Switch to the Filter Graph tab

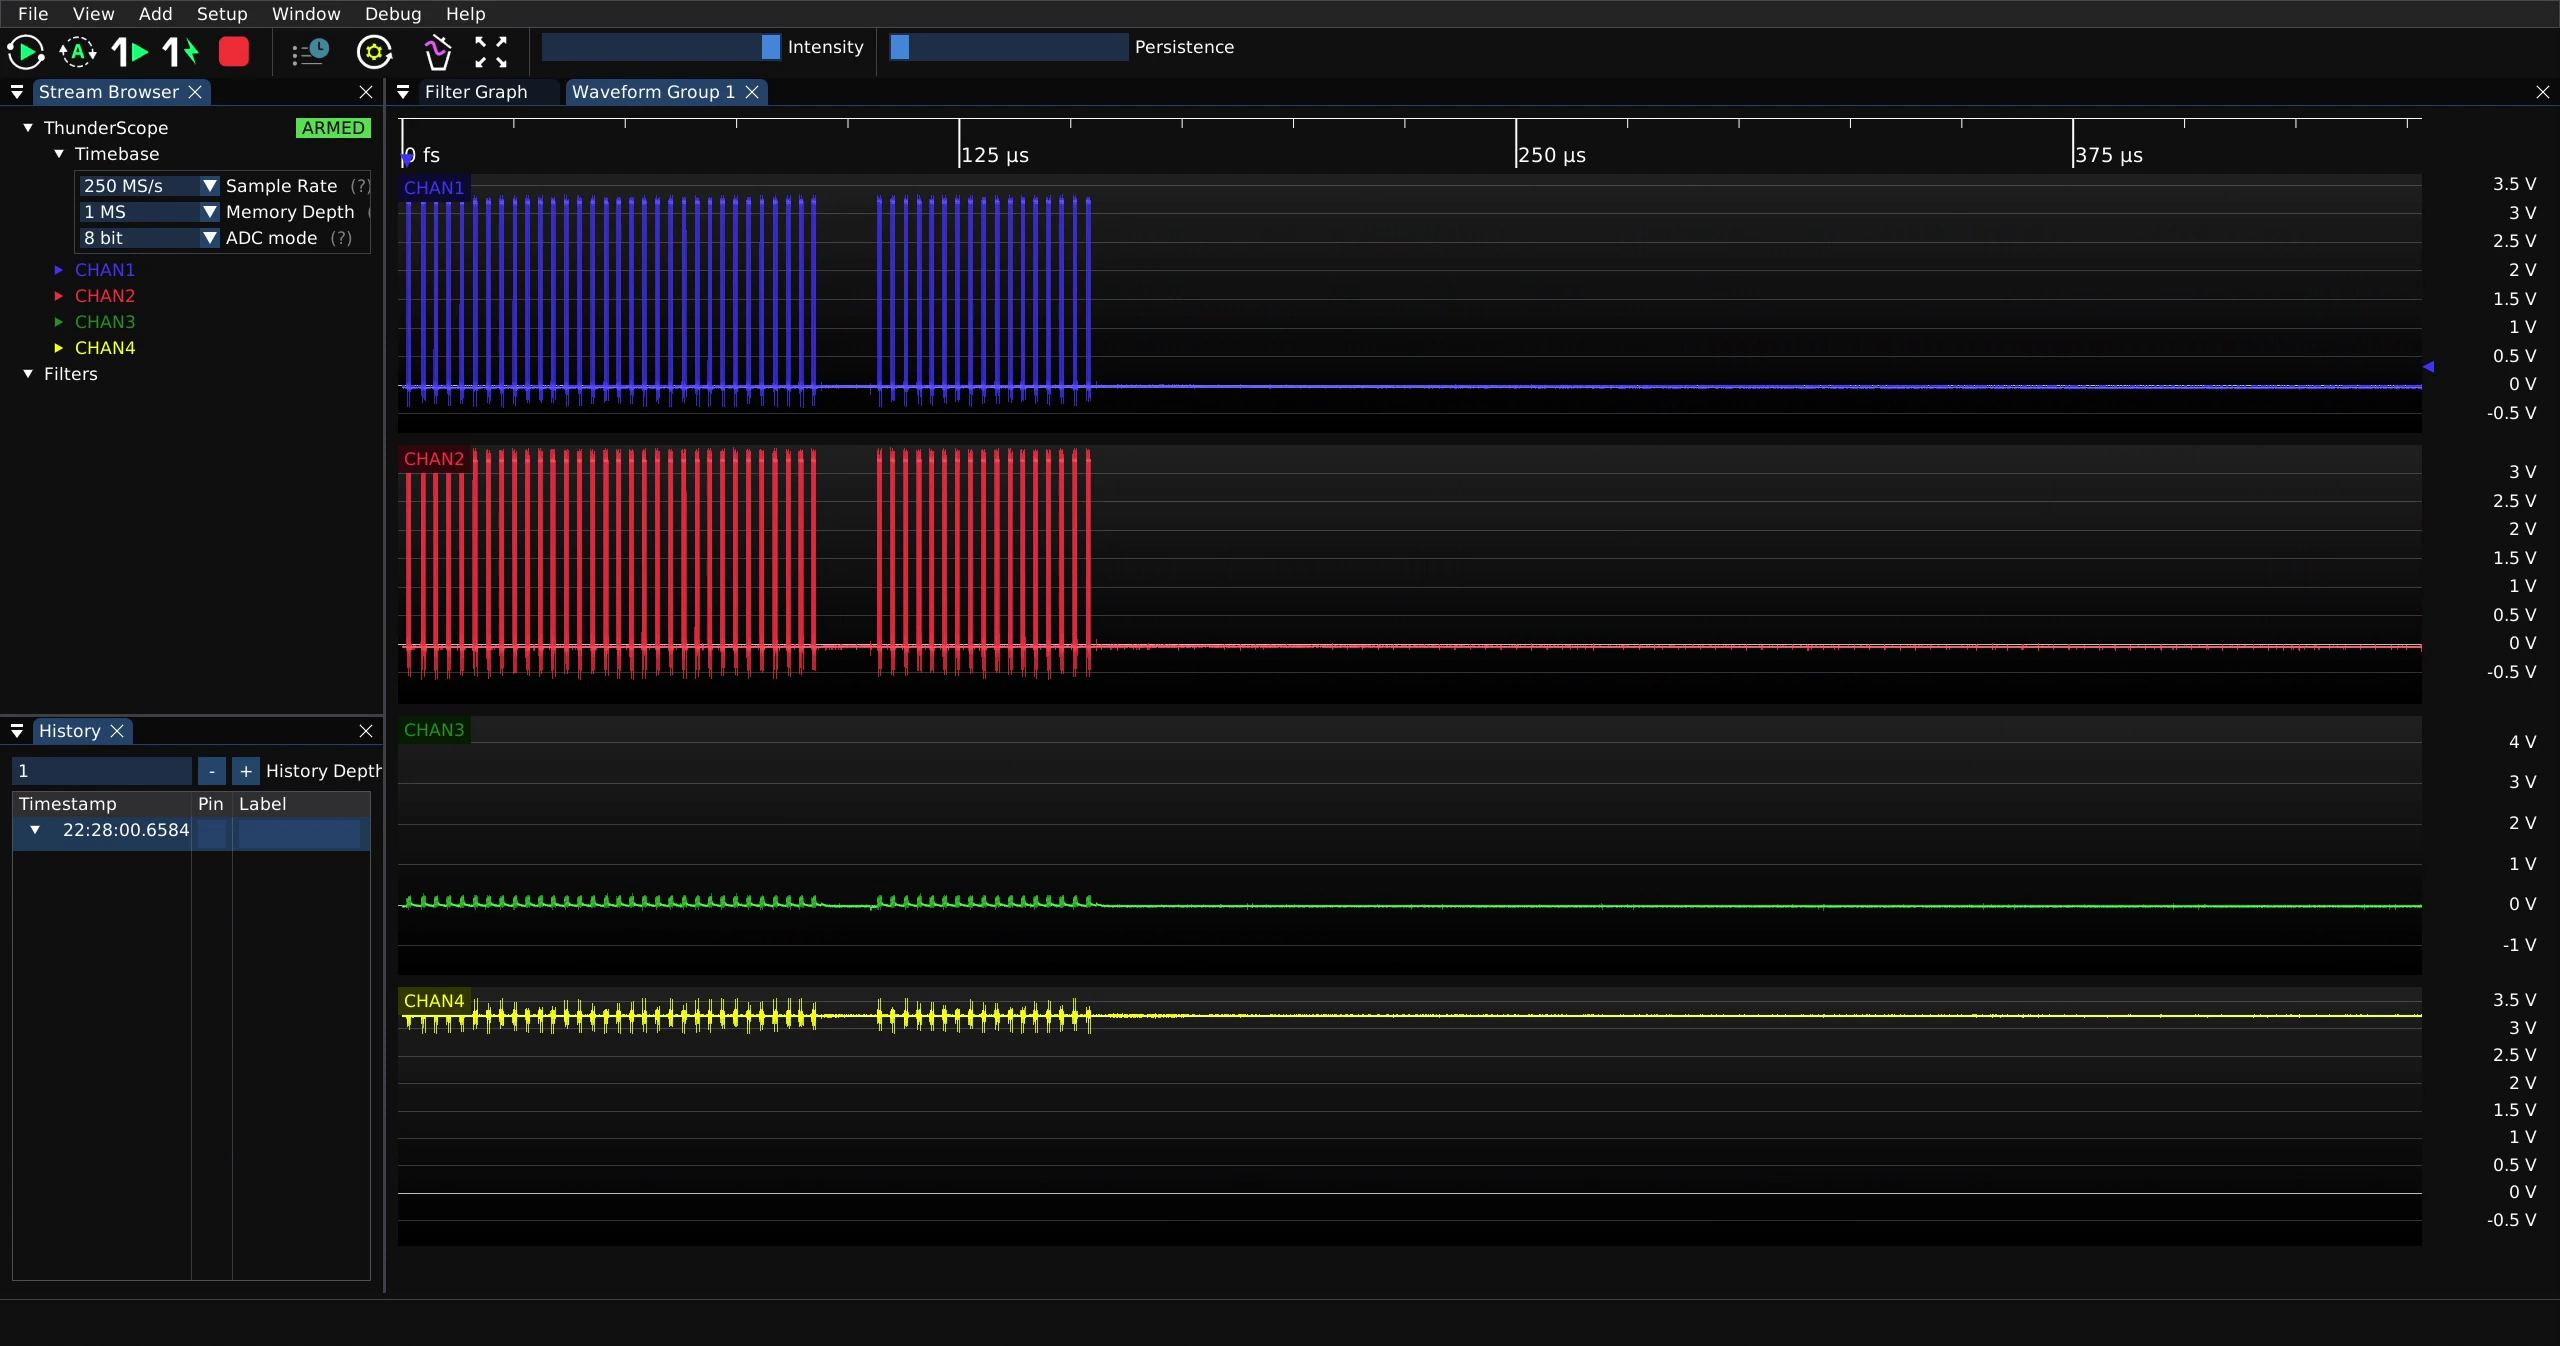click(x=476, y=92)
